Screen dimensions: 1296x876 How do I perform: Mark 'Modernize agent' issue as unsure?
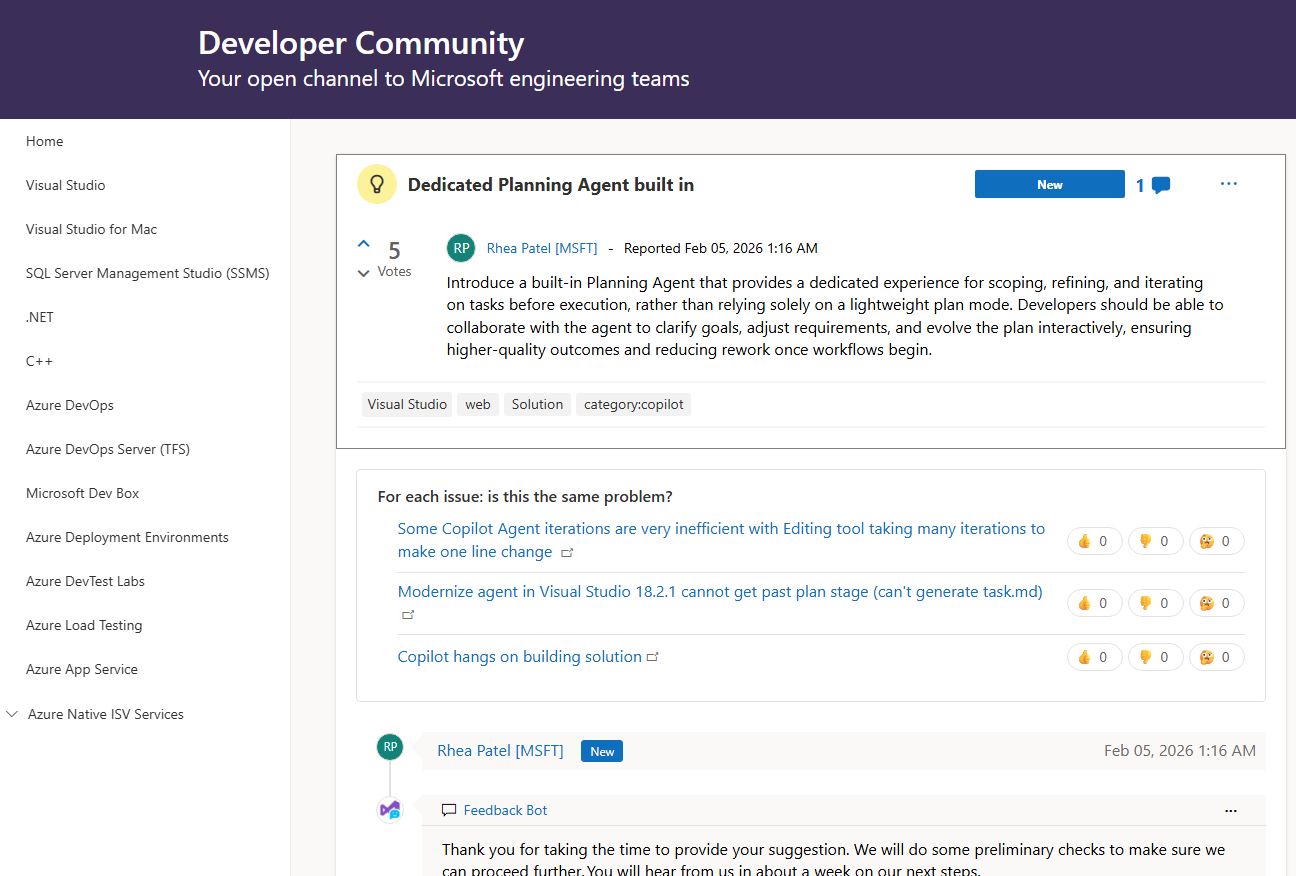1217,603
